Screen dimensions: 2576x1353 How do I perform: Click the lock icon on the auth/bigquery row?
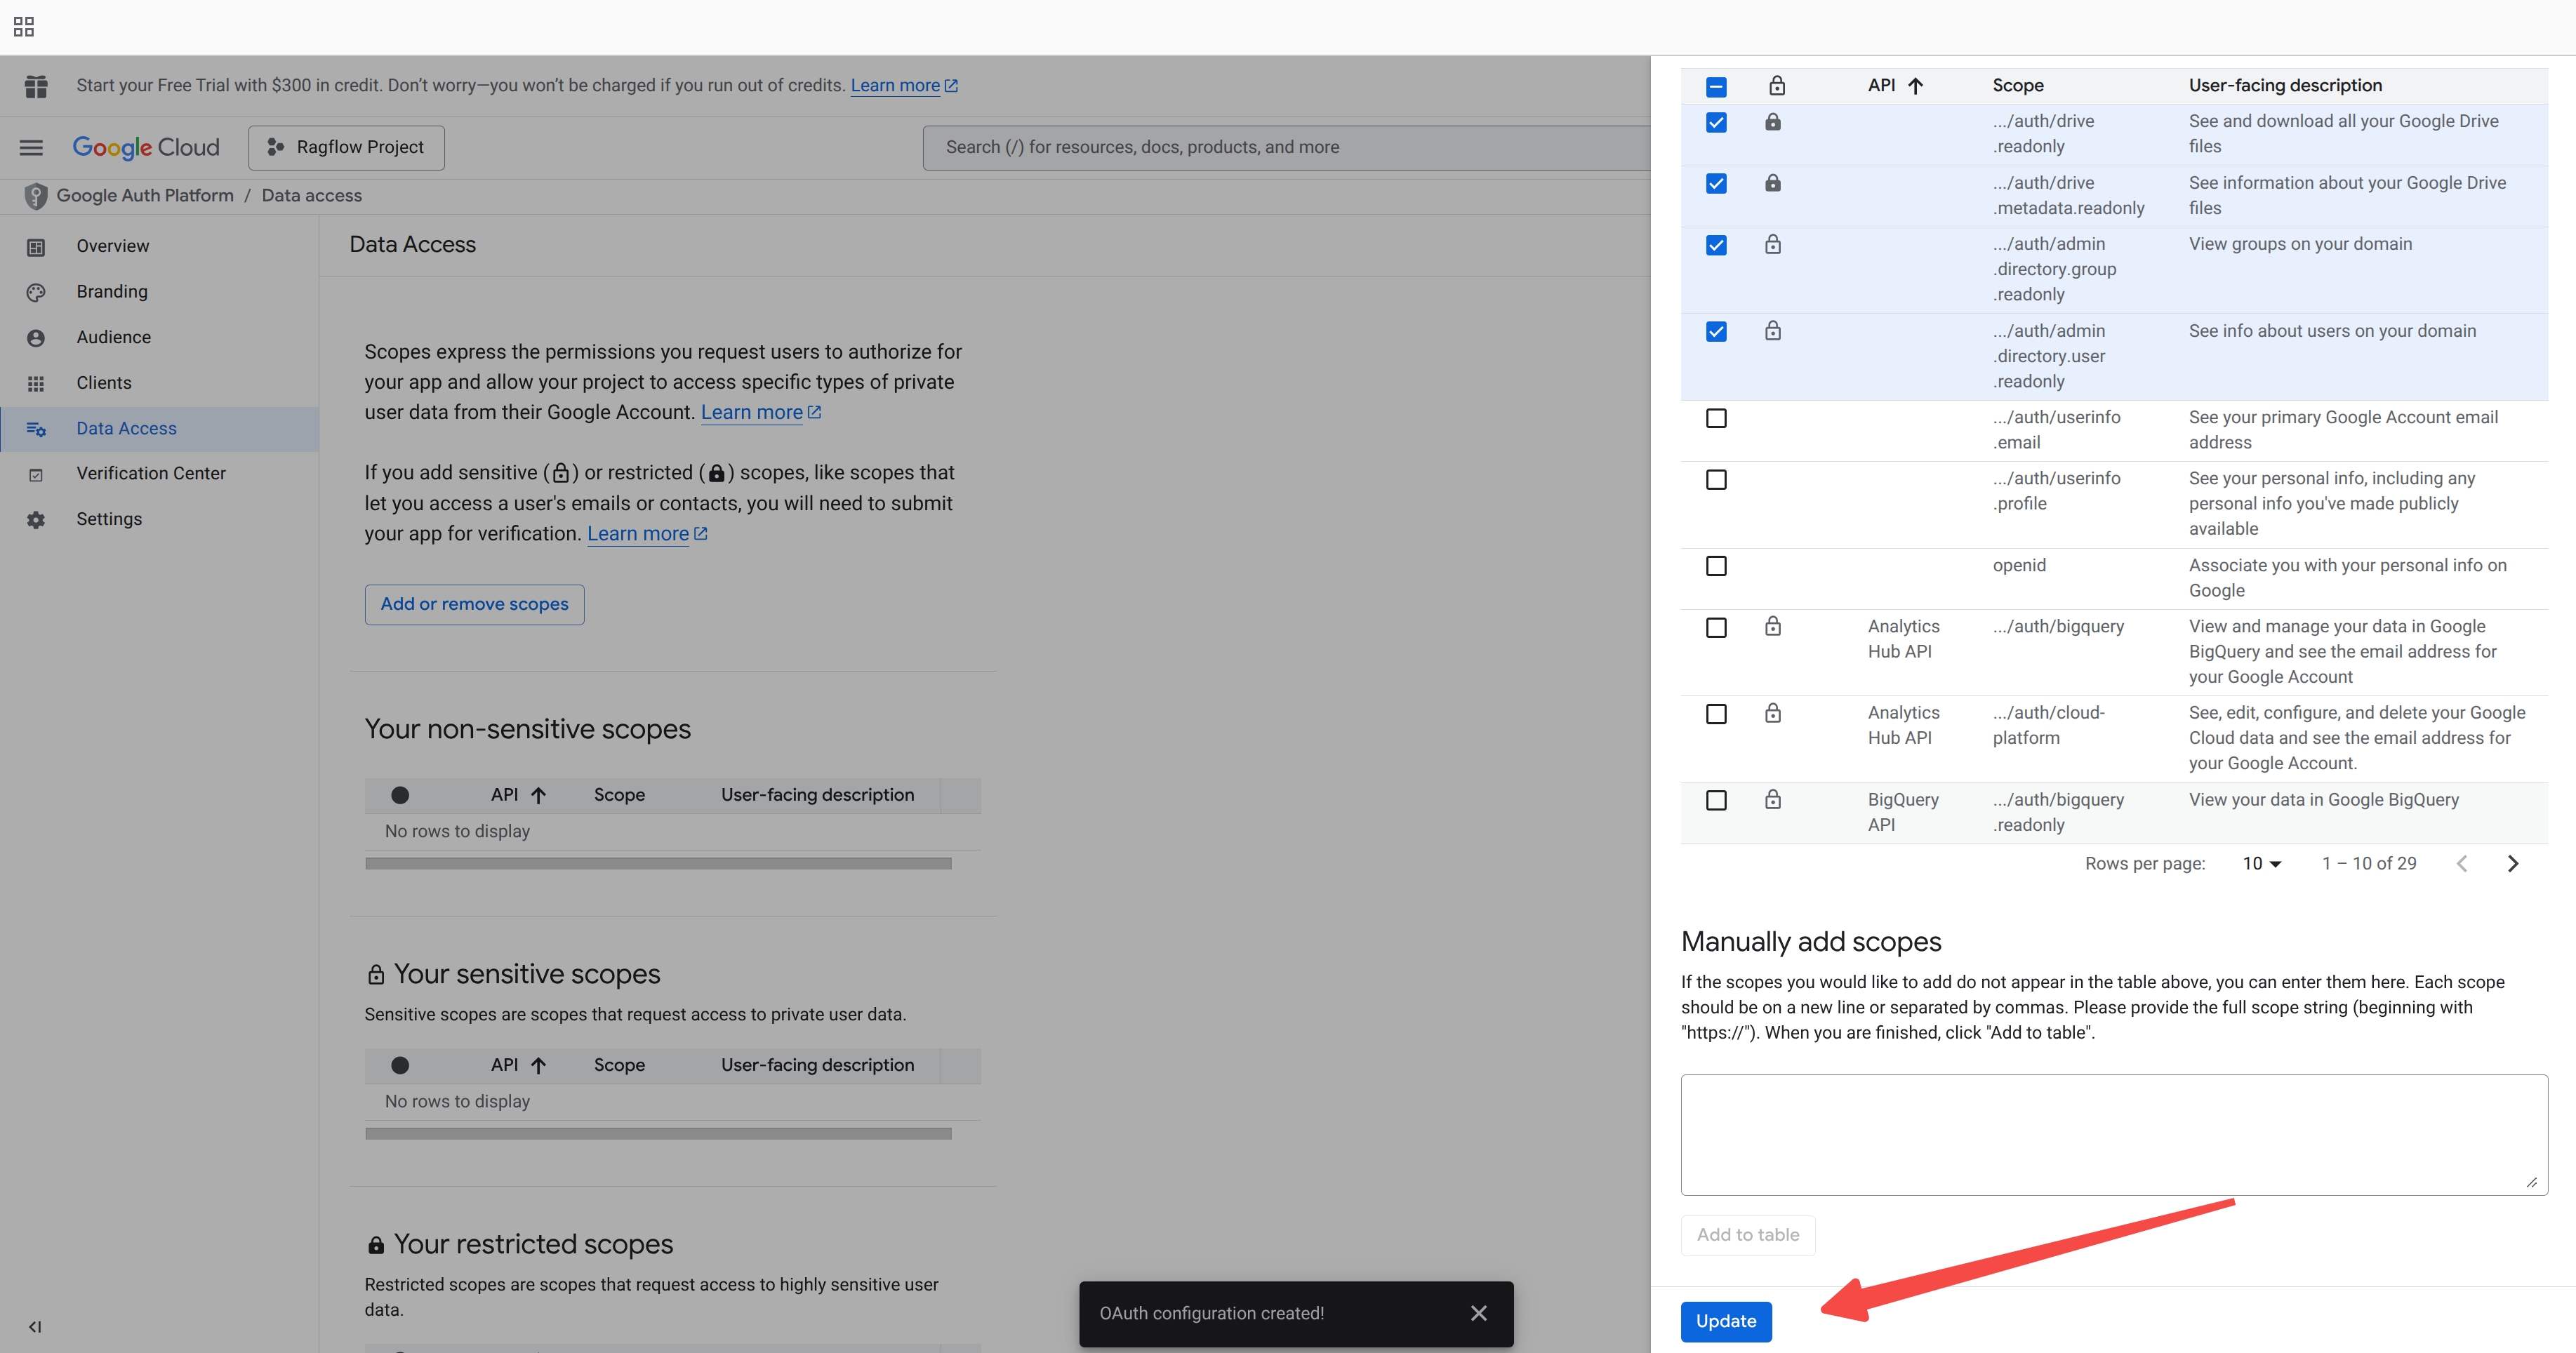click(1773, 626)
